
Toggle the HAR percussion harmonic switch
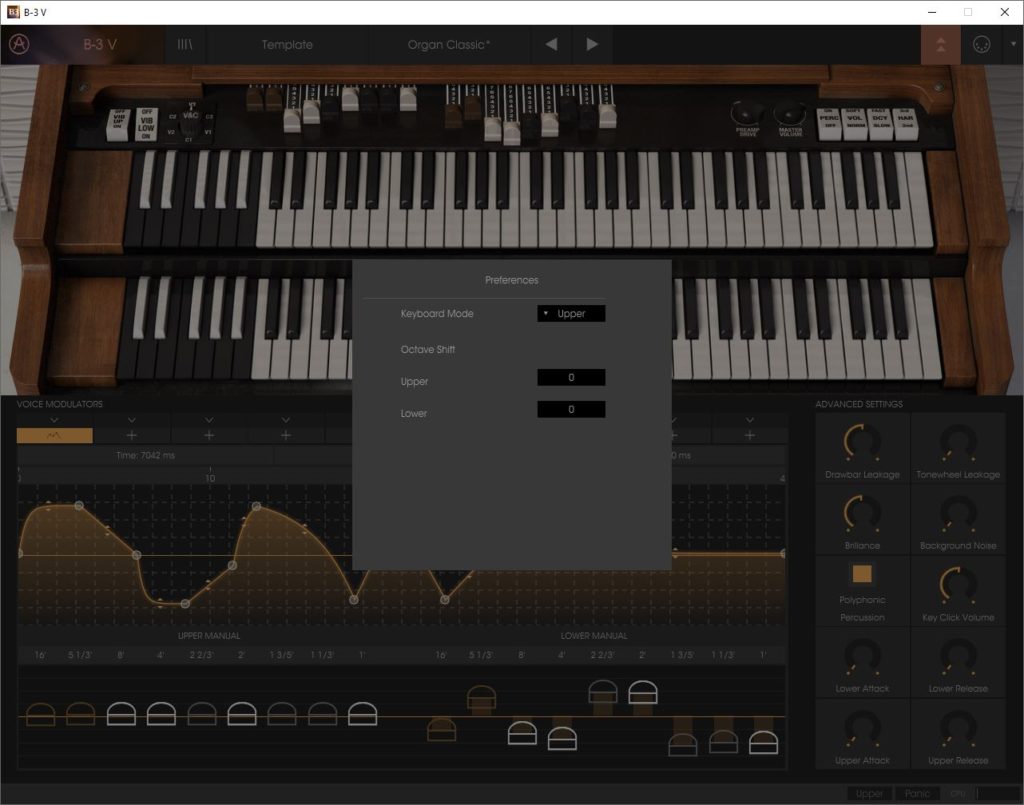[x=905, y=123]
